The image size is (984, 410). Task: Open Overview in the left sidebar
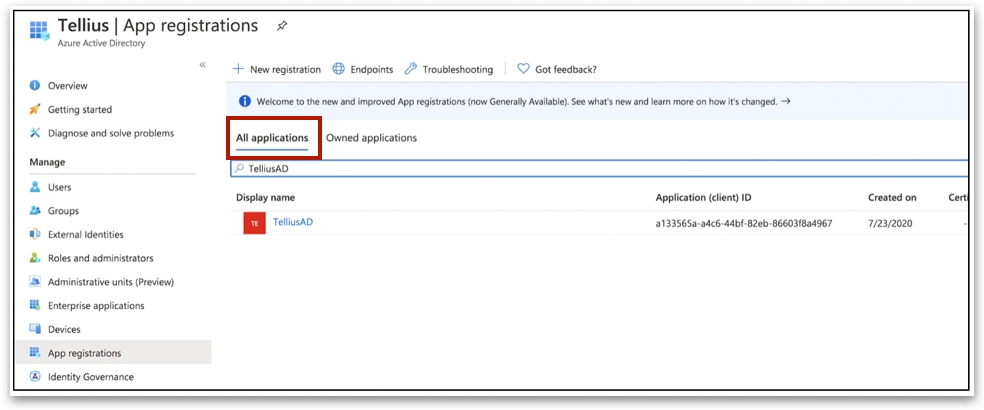67,86
